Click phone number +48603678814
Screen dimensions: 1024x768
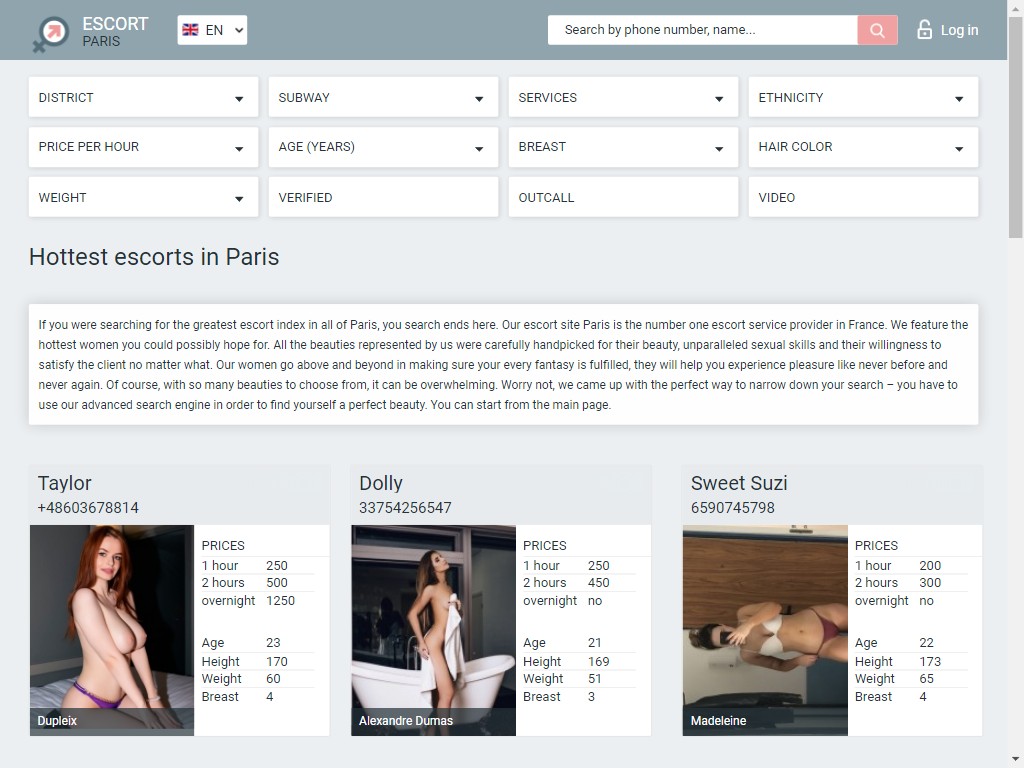(88, 507)
